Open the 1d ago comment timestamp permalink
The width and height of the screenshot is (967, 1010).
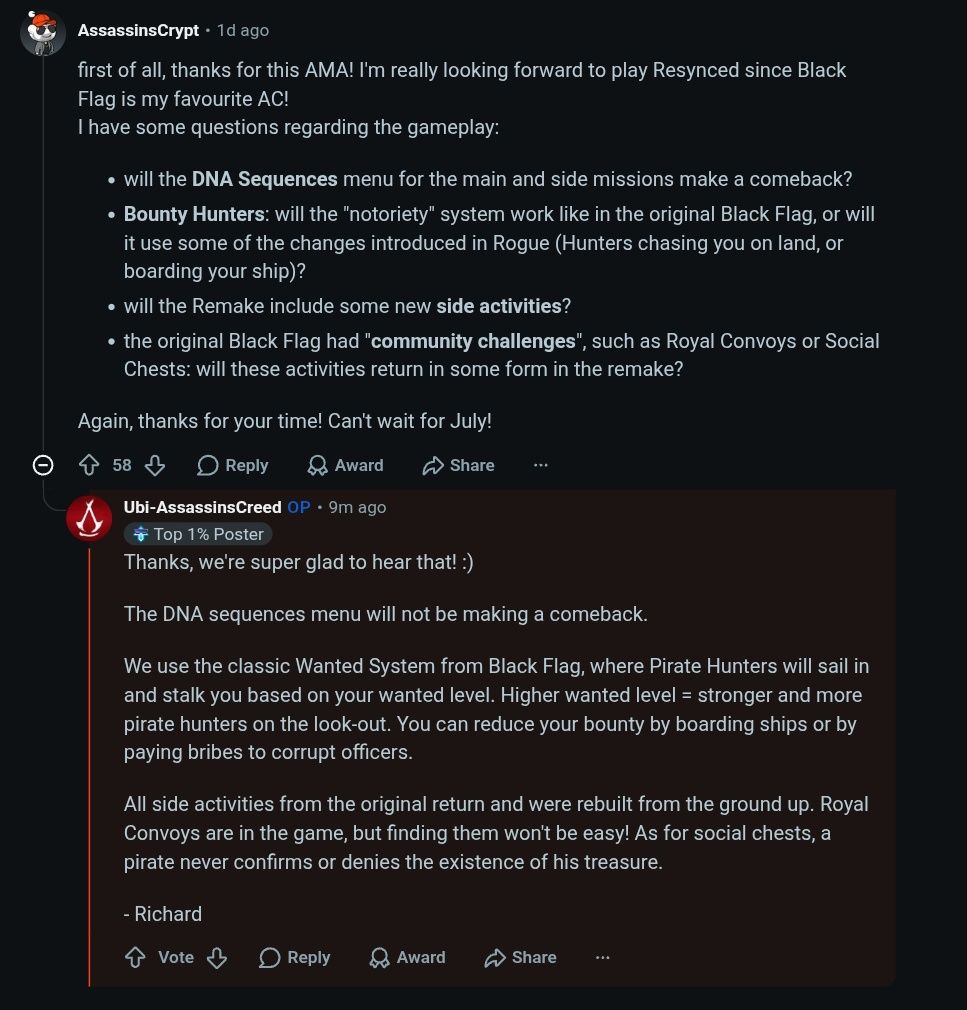point(243,30)
